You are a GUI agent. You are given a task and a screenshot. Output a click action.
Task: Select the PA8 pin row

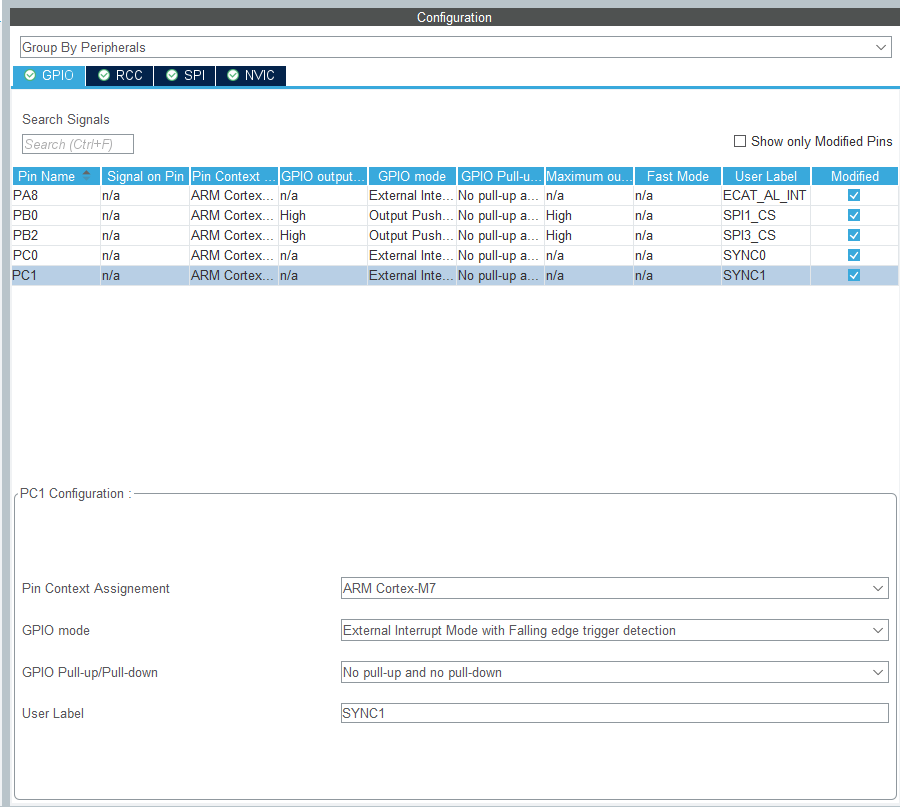click(x=455, y=195)
